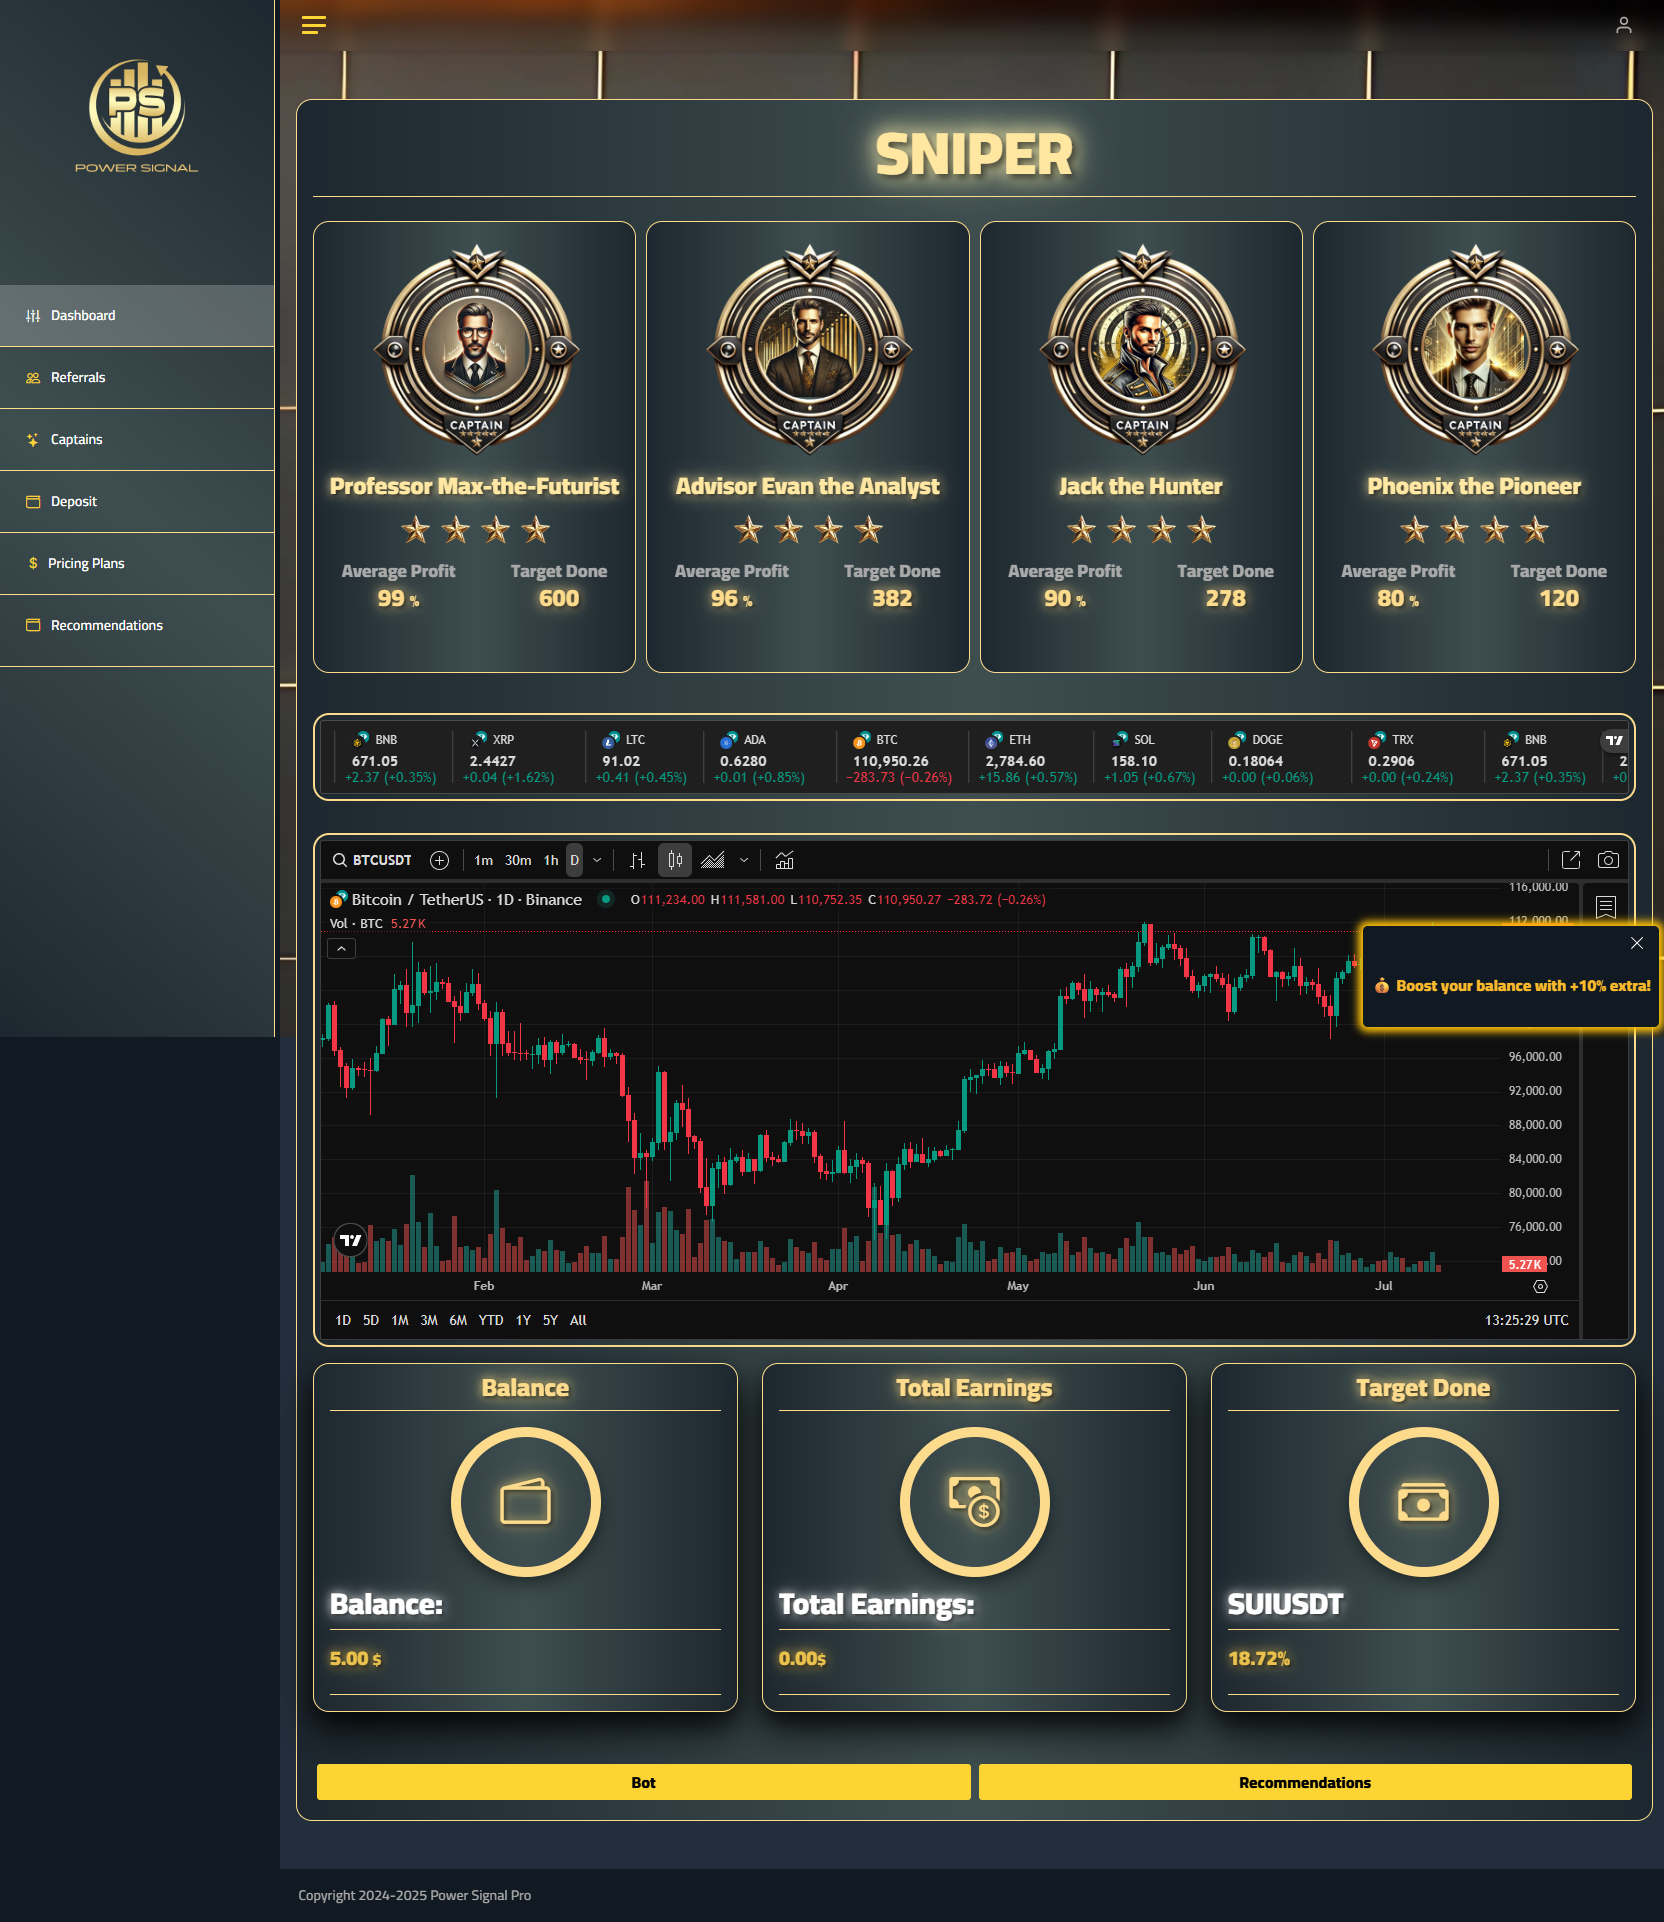Expand the time interval dropdown arrow
This screenshot has width=1664, height=1922.
[x=597, y=860]
